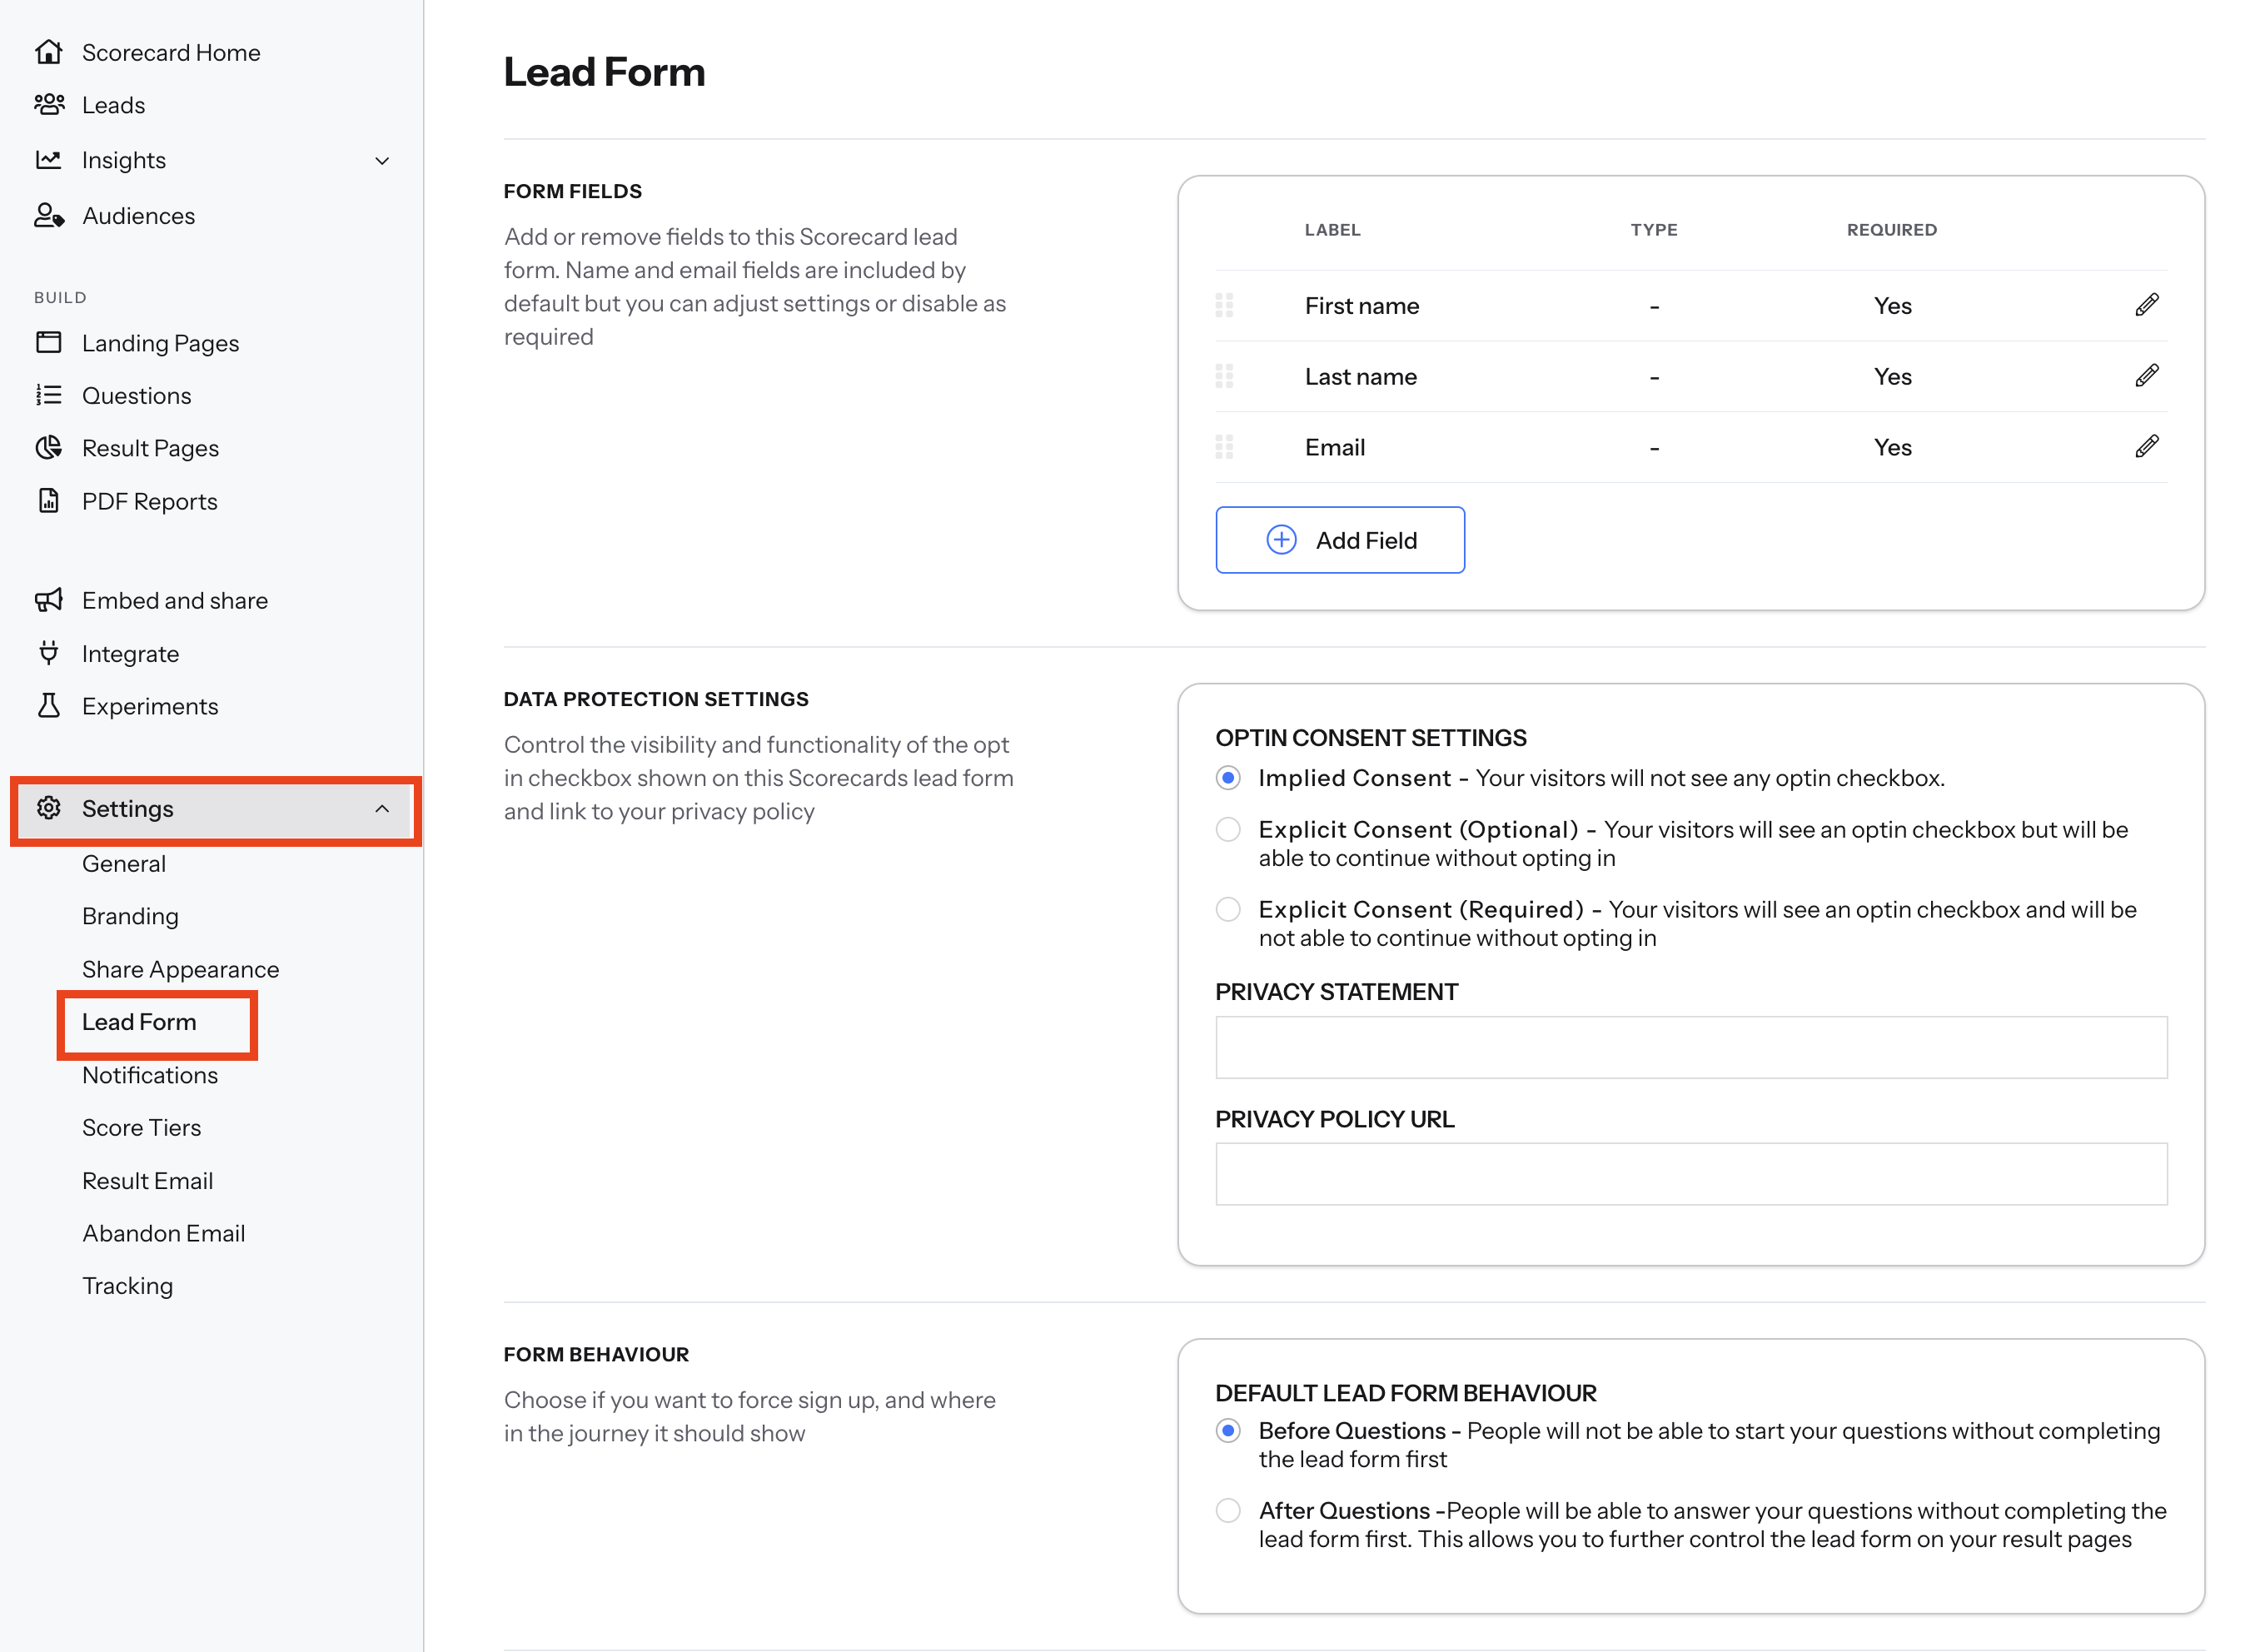The height and width of the screenshot is (1652, 2255).
Task: Click the Email label cell
Action: click(x=1334, y=448)
